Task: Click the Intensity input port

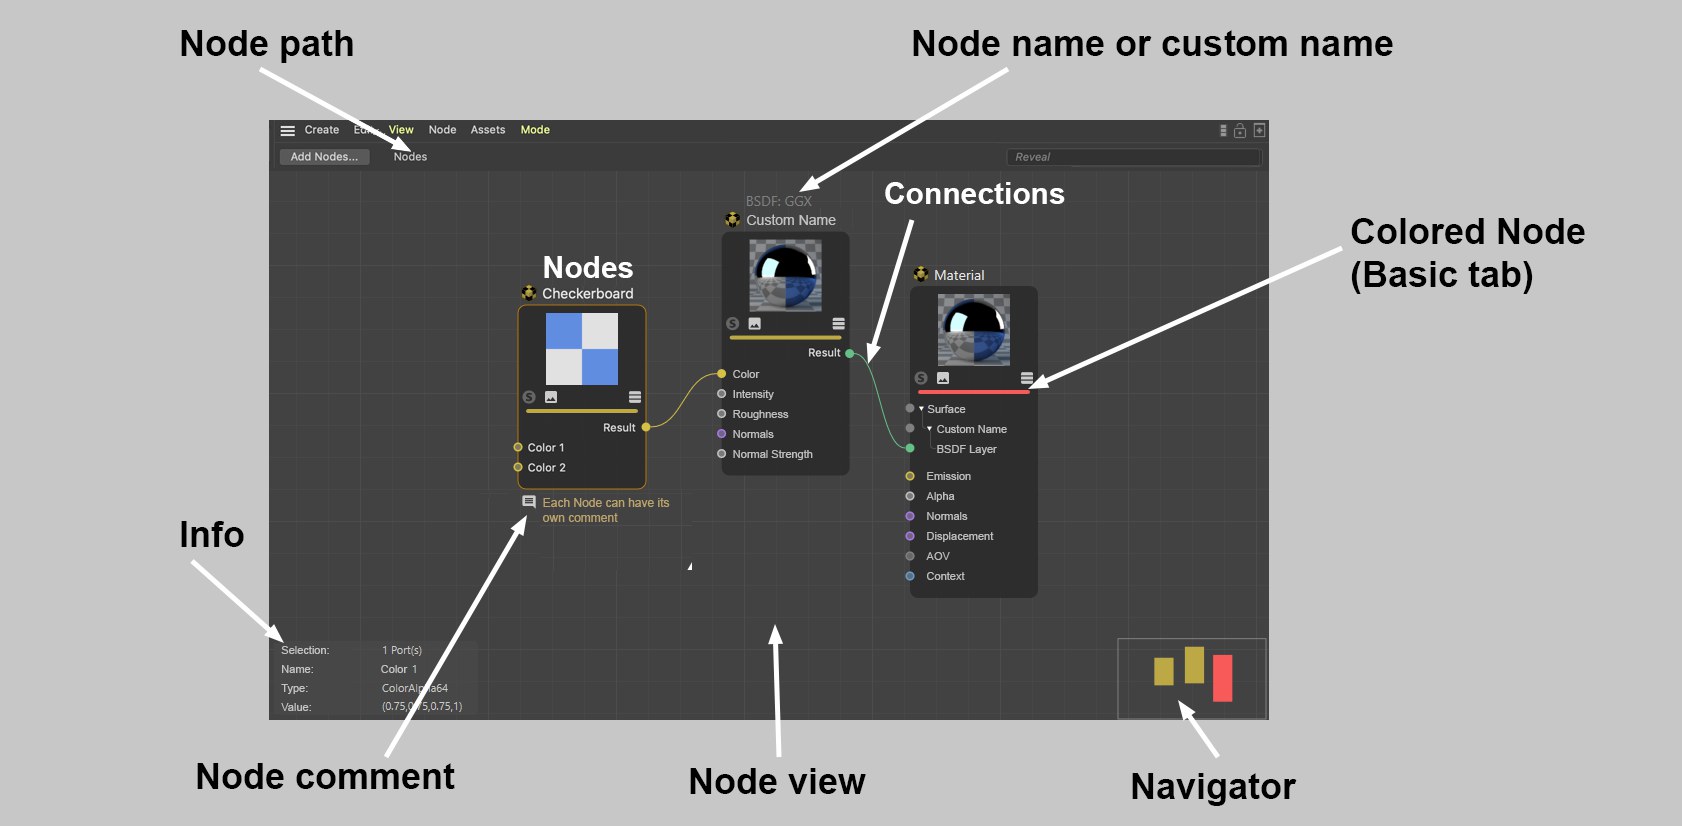Action: [x=722, y=394]
